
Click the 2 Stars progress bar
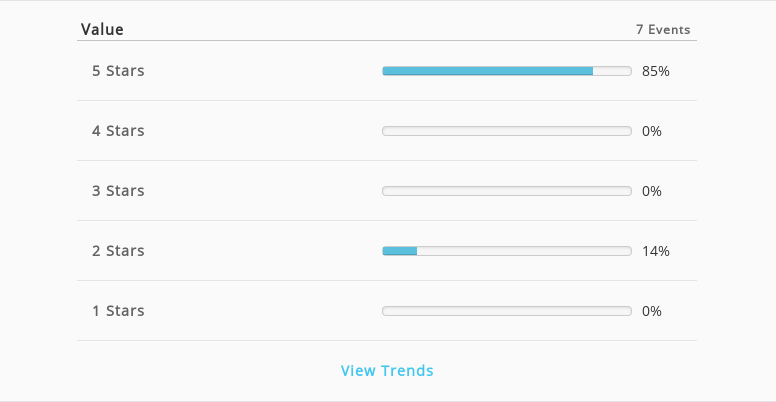(507, 251)
